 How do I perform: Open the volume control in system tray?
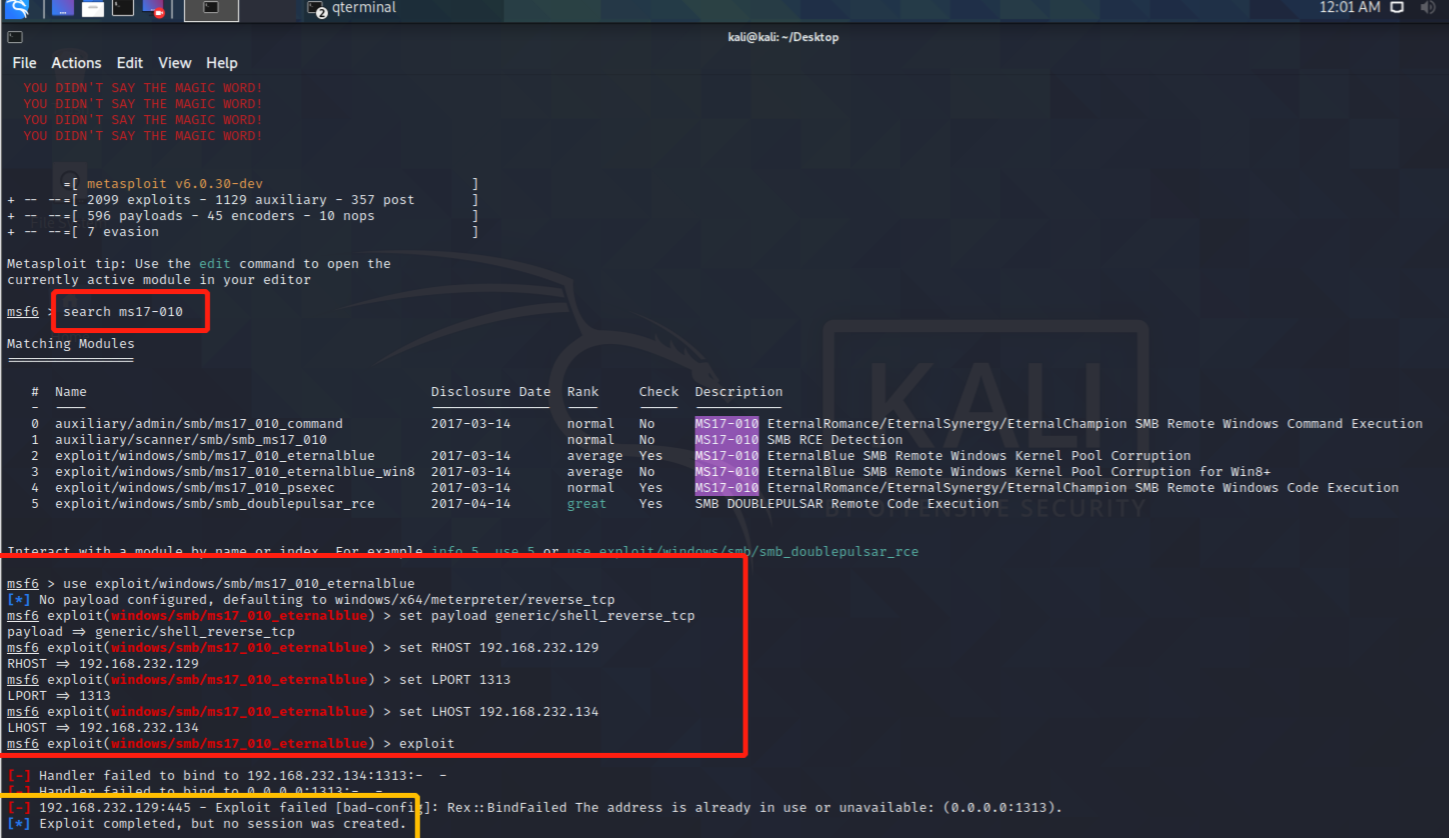click(1426, 7)
